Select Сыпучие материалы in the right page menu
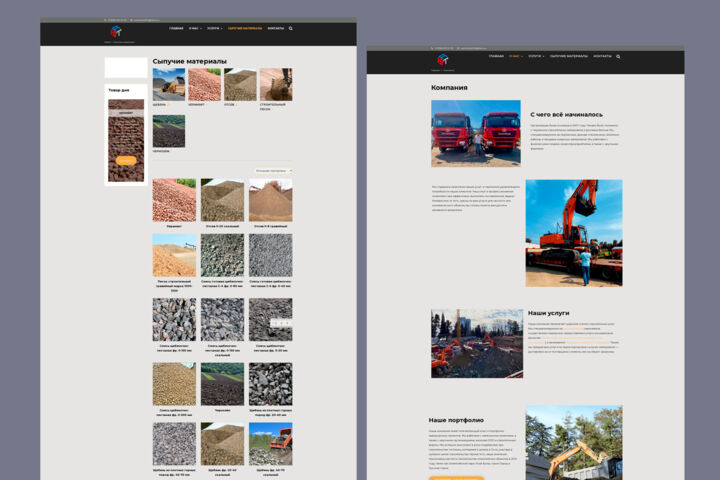The height and width of the screenshot is (480, 720). click(568, 56)
